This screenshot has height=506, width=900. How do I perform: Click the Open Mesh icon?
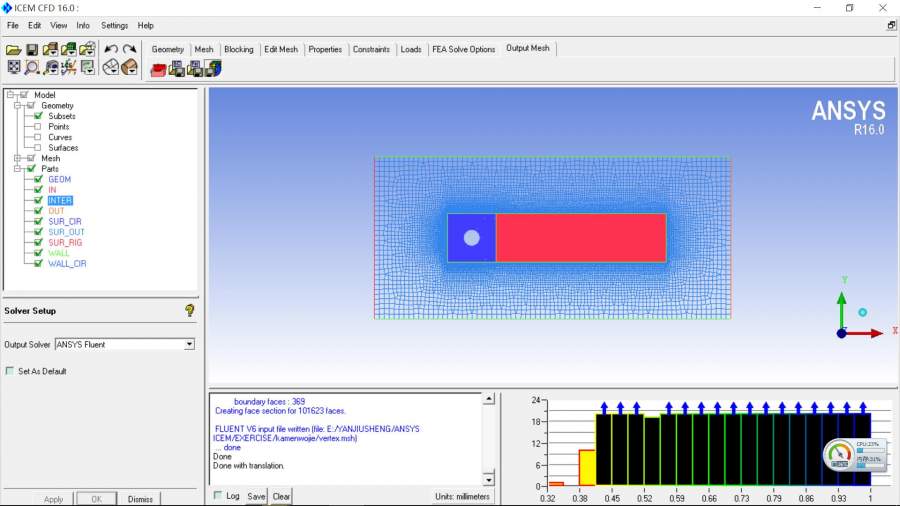click(69, 50)
